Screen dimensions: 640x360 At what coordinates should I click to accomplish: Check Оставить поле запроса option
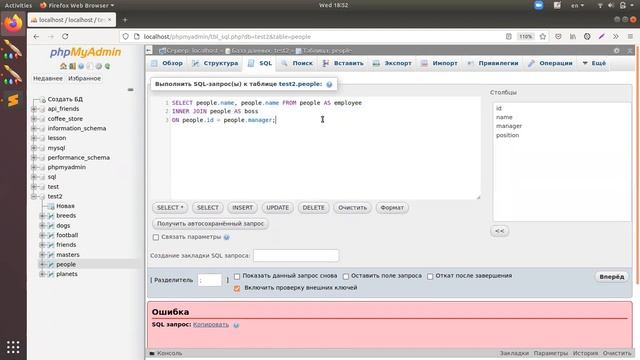point(346,276)
